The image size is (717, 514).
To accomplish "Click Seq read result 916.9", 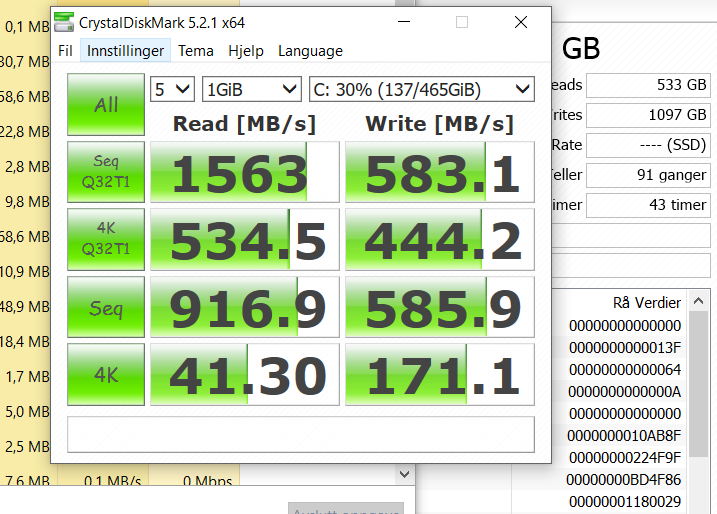I will (245, 307).
